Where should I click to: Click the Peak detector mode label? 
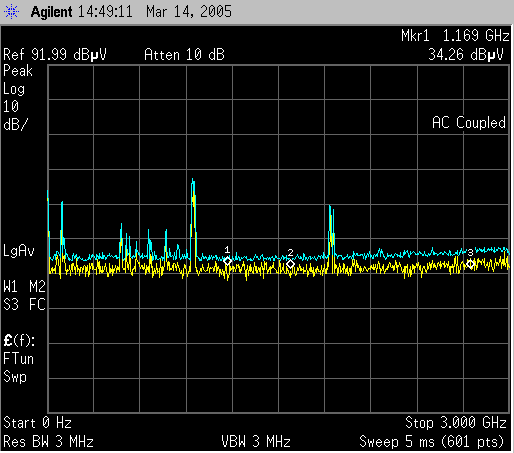pos(18,71)
